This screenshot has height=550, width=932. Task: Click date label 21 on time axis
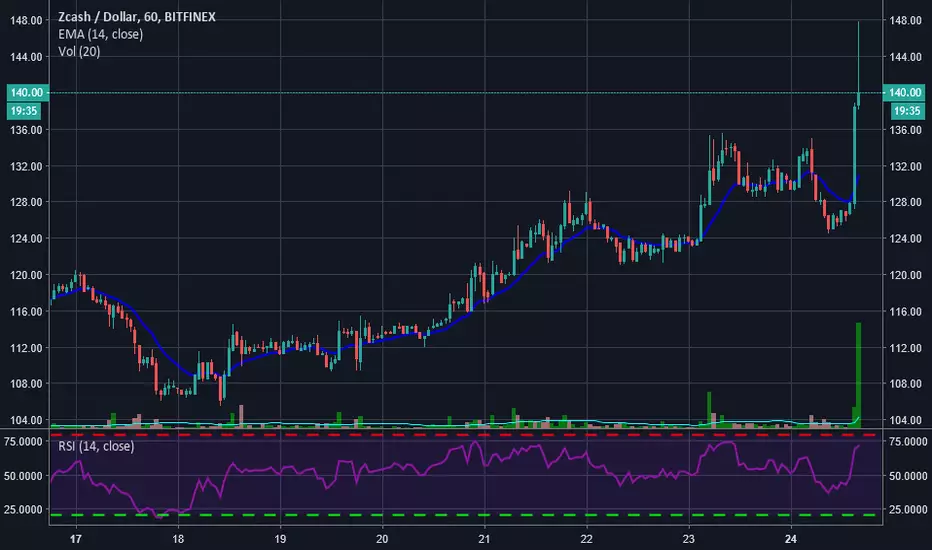click(x=484, y=539)
